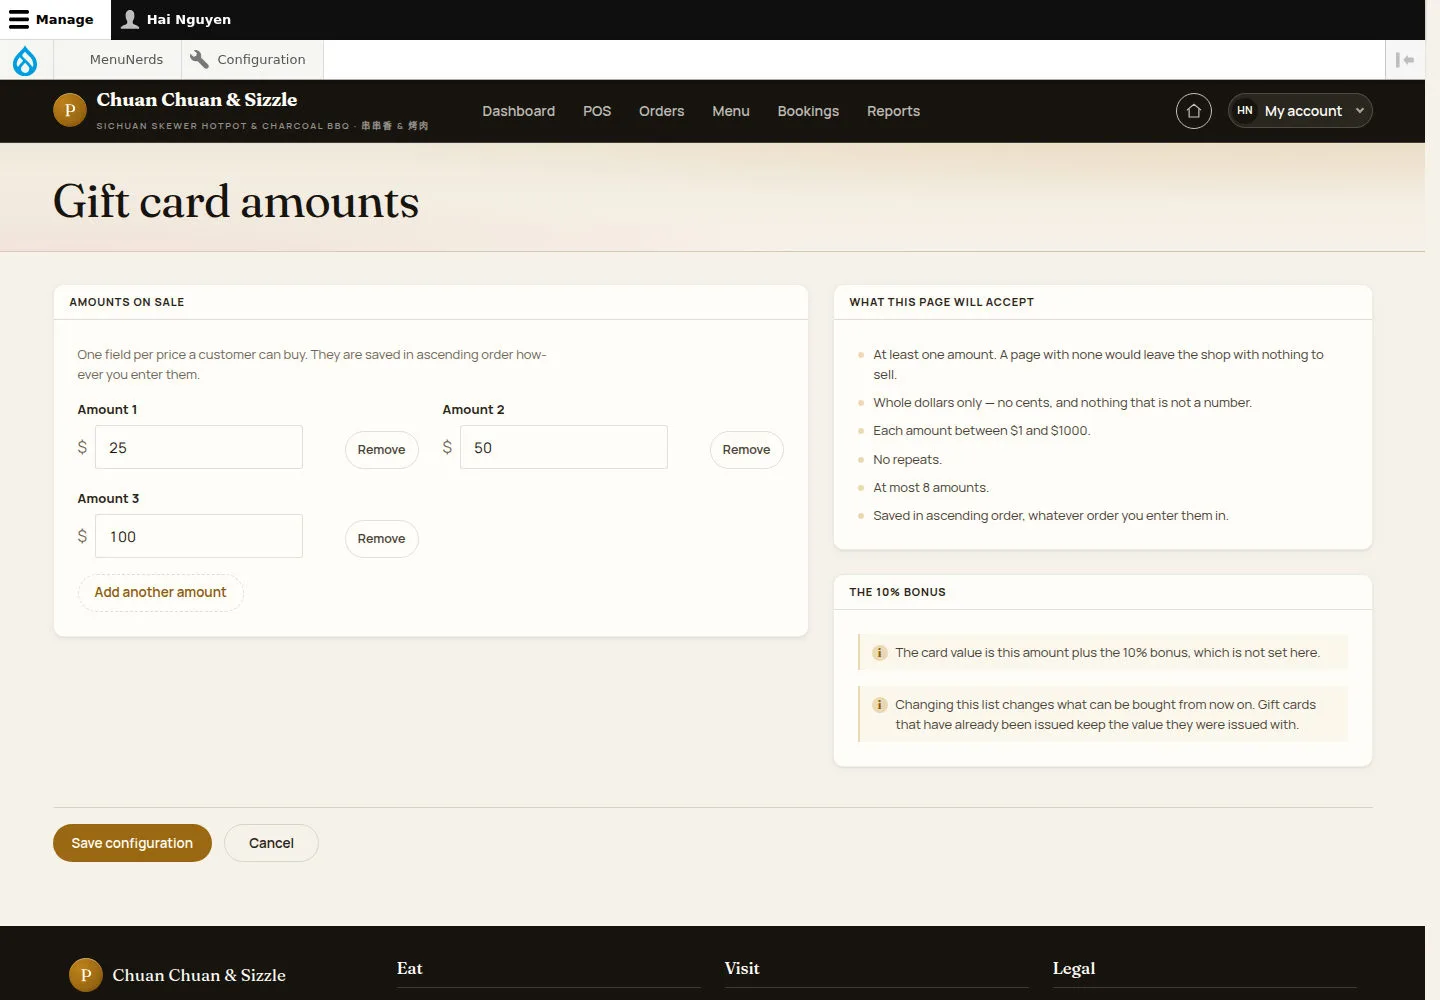Screen dimensions: 1440x1000
Task: Click the footer Legal heading
Action: [1074, 968]
